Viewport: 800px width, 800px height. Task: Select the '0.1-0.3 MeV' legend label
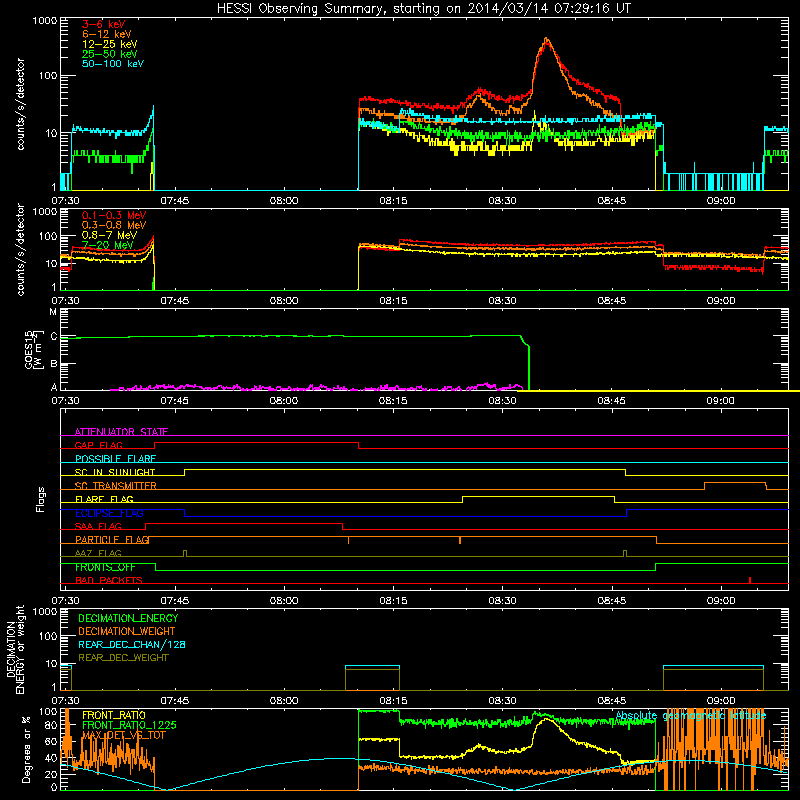tap(114, 216)
